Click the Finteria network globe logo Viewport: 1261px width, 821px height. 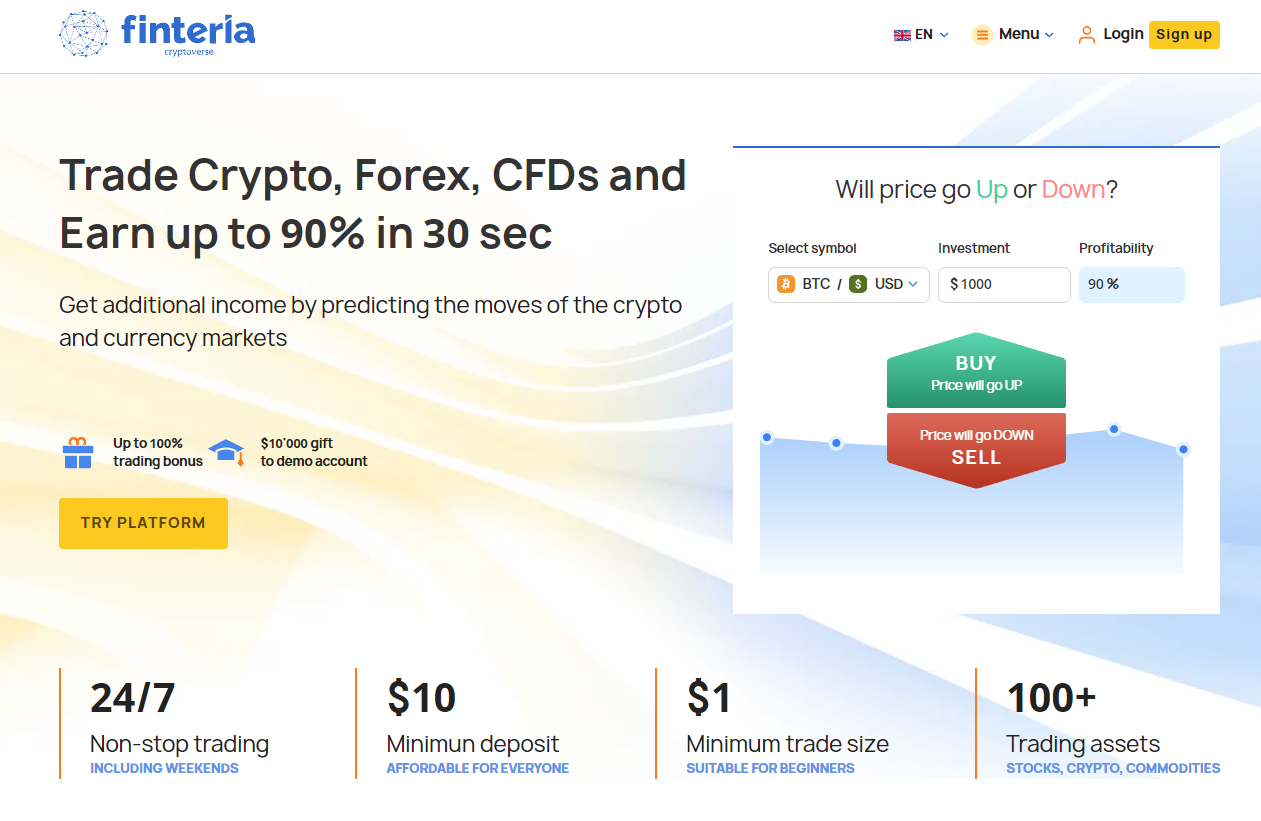(x=84, y=34)
